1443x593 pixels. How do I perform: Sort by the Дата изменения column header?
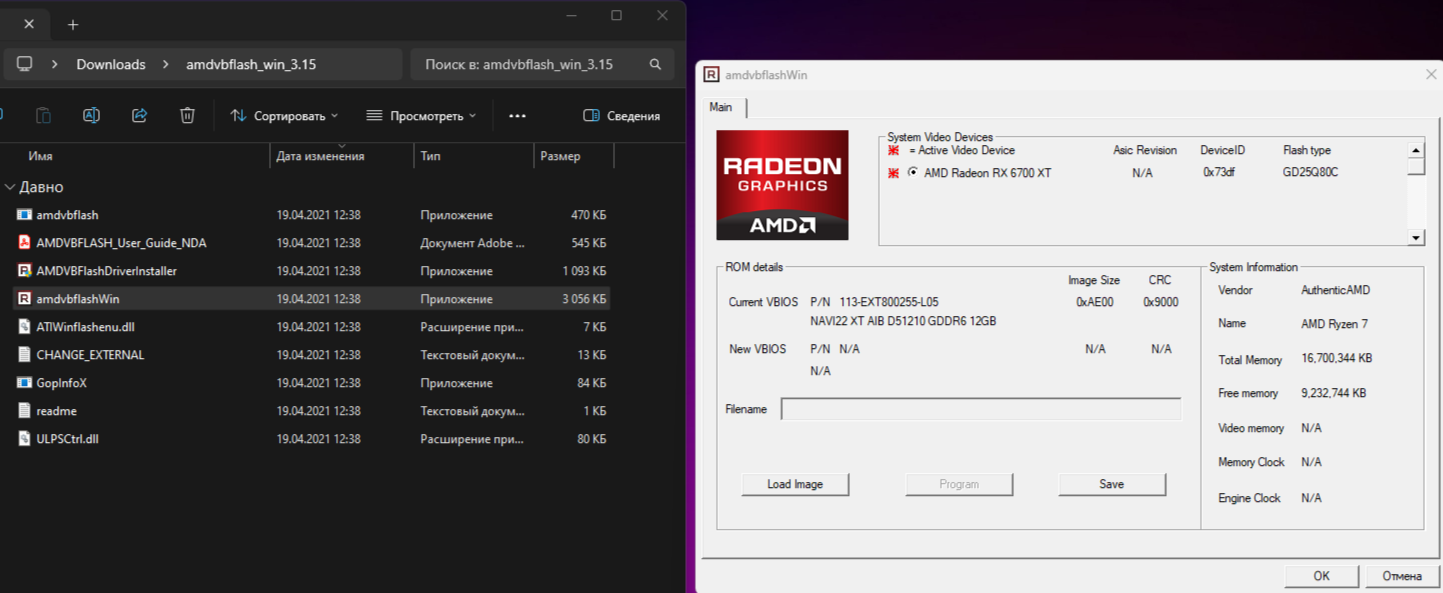[320, 156]
